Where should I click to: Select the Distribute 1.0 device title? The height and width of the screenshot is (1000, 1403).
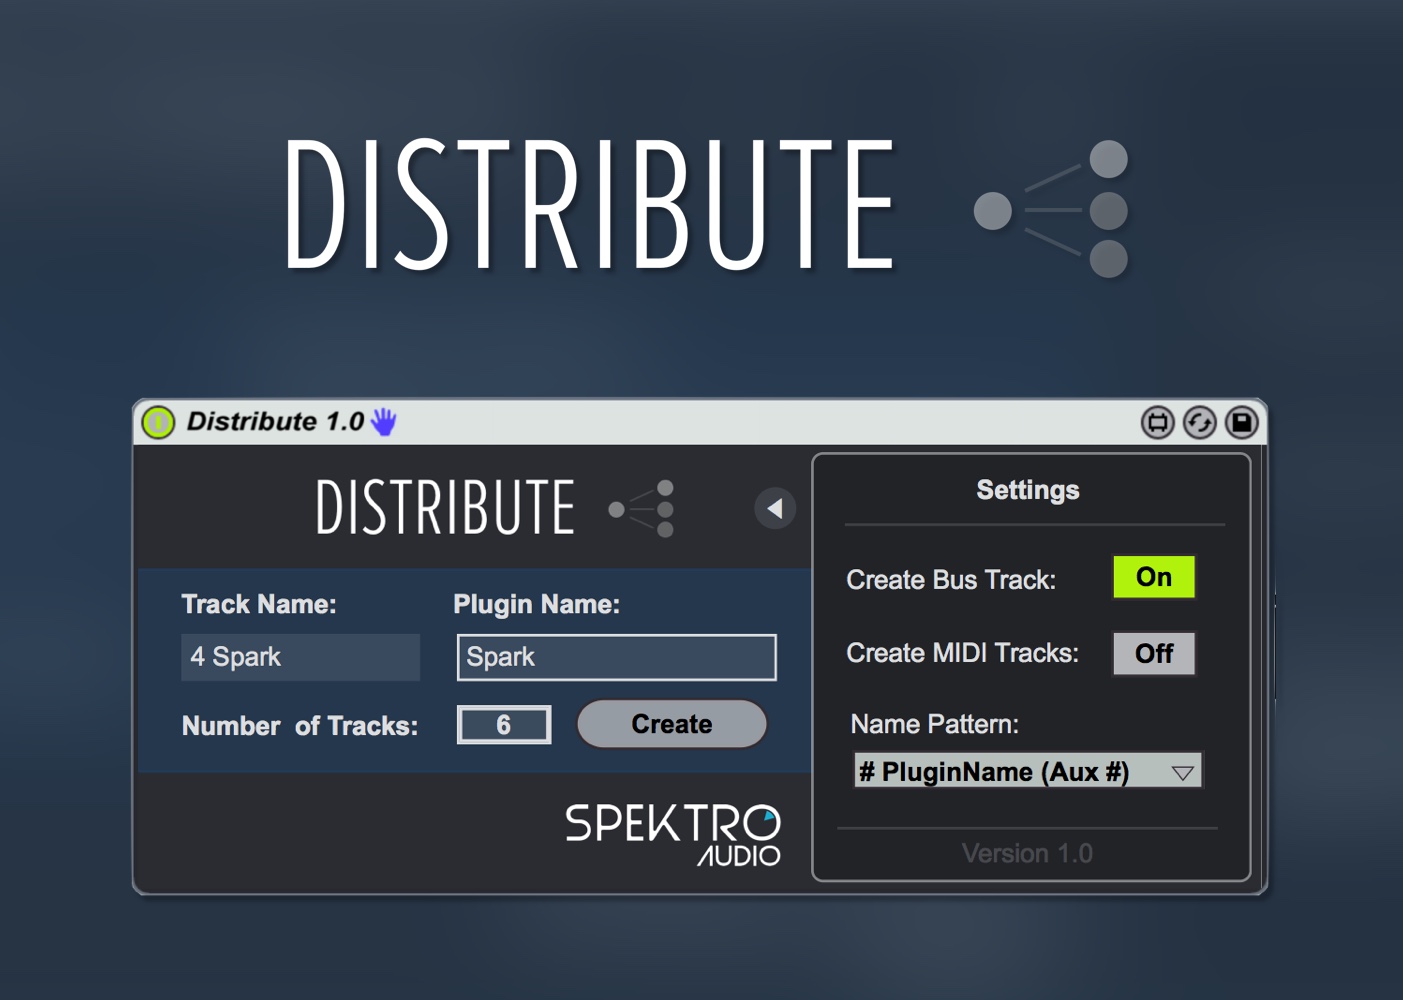(275, 422)
